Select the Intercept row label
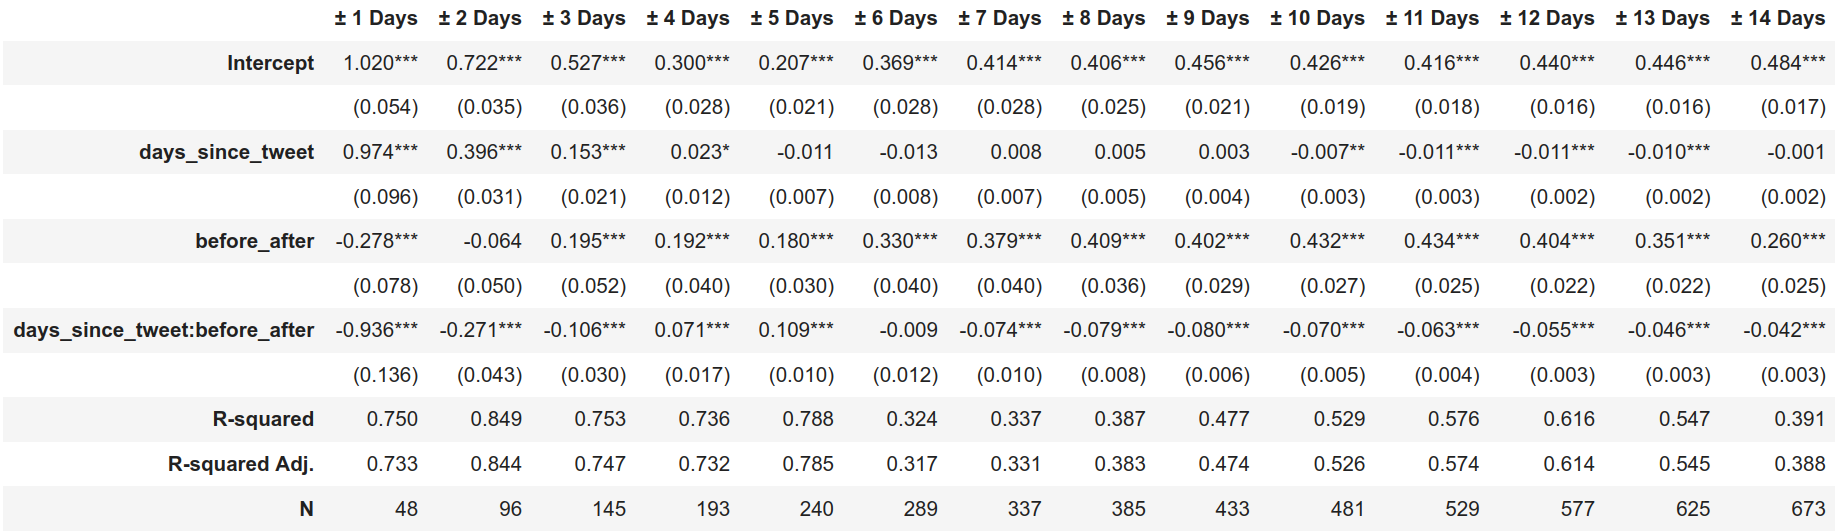1835x532 pixels. click(270, 63)
